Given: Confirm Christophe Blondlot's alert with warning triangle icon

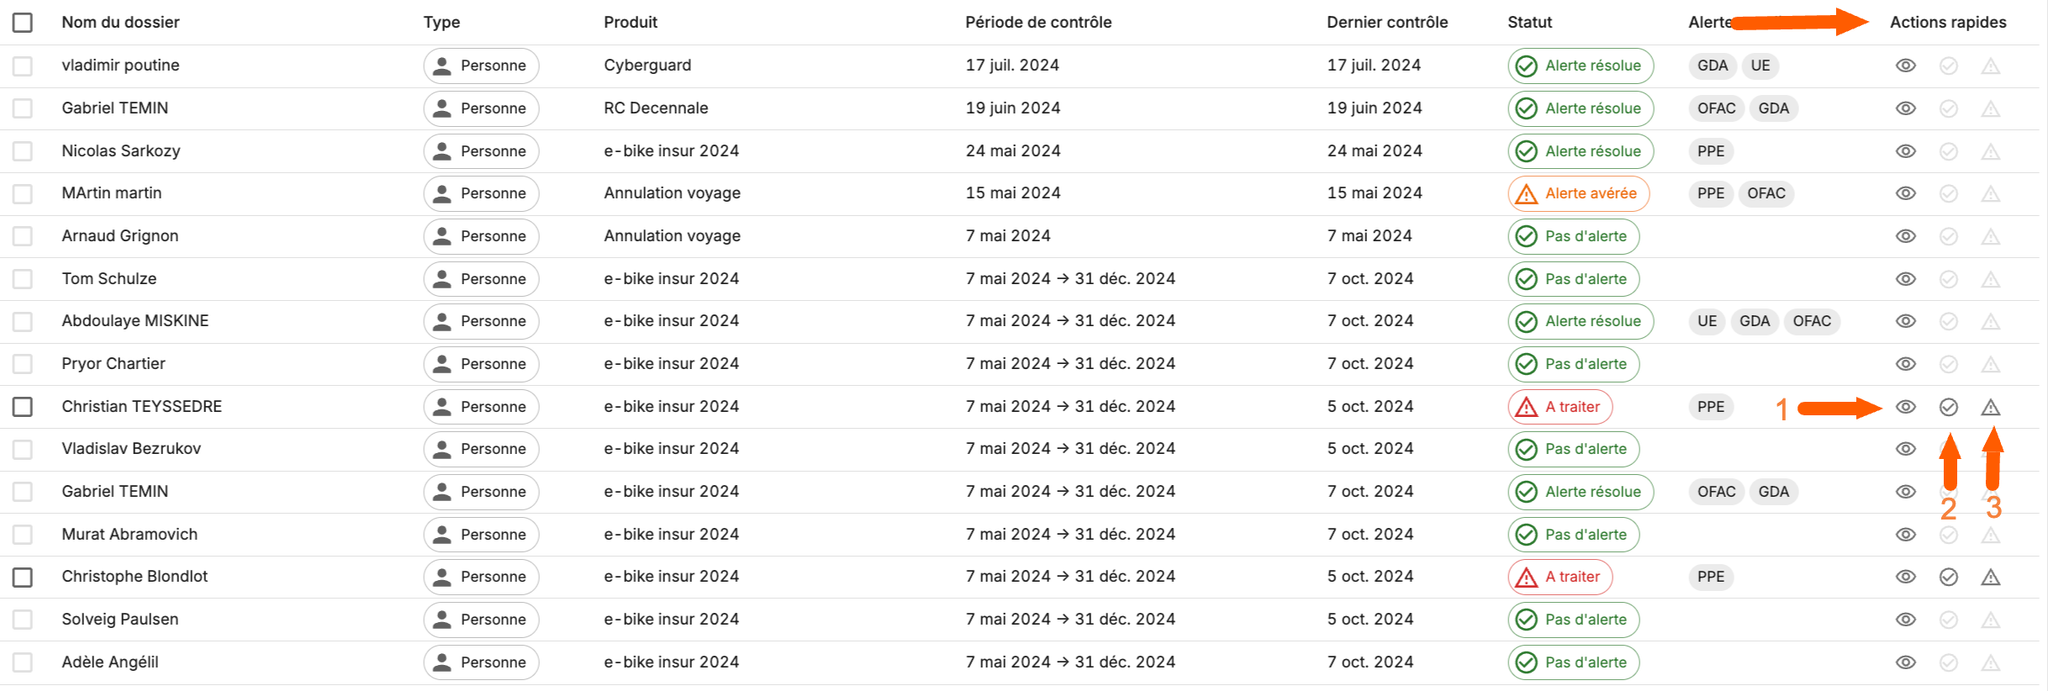Looking at the screenshot, I should tap(1991, 577).
